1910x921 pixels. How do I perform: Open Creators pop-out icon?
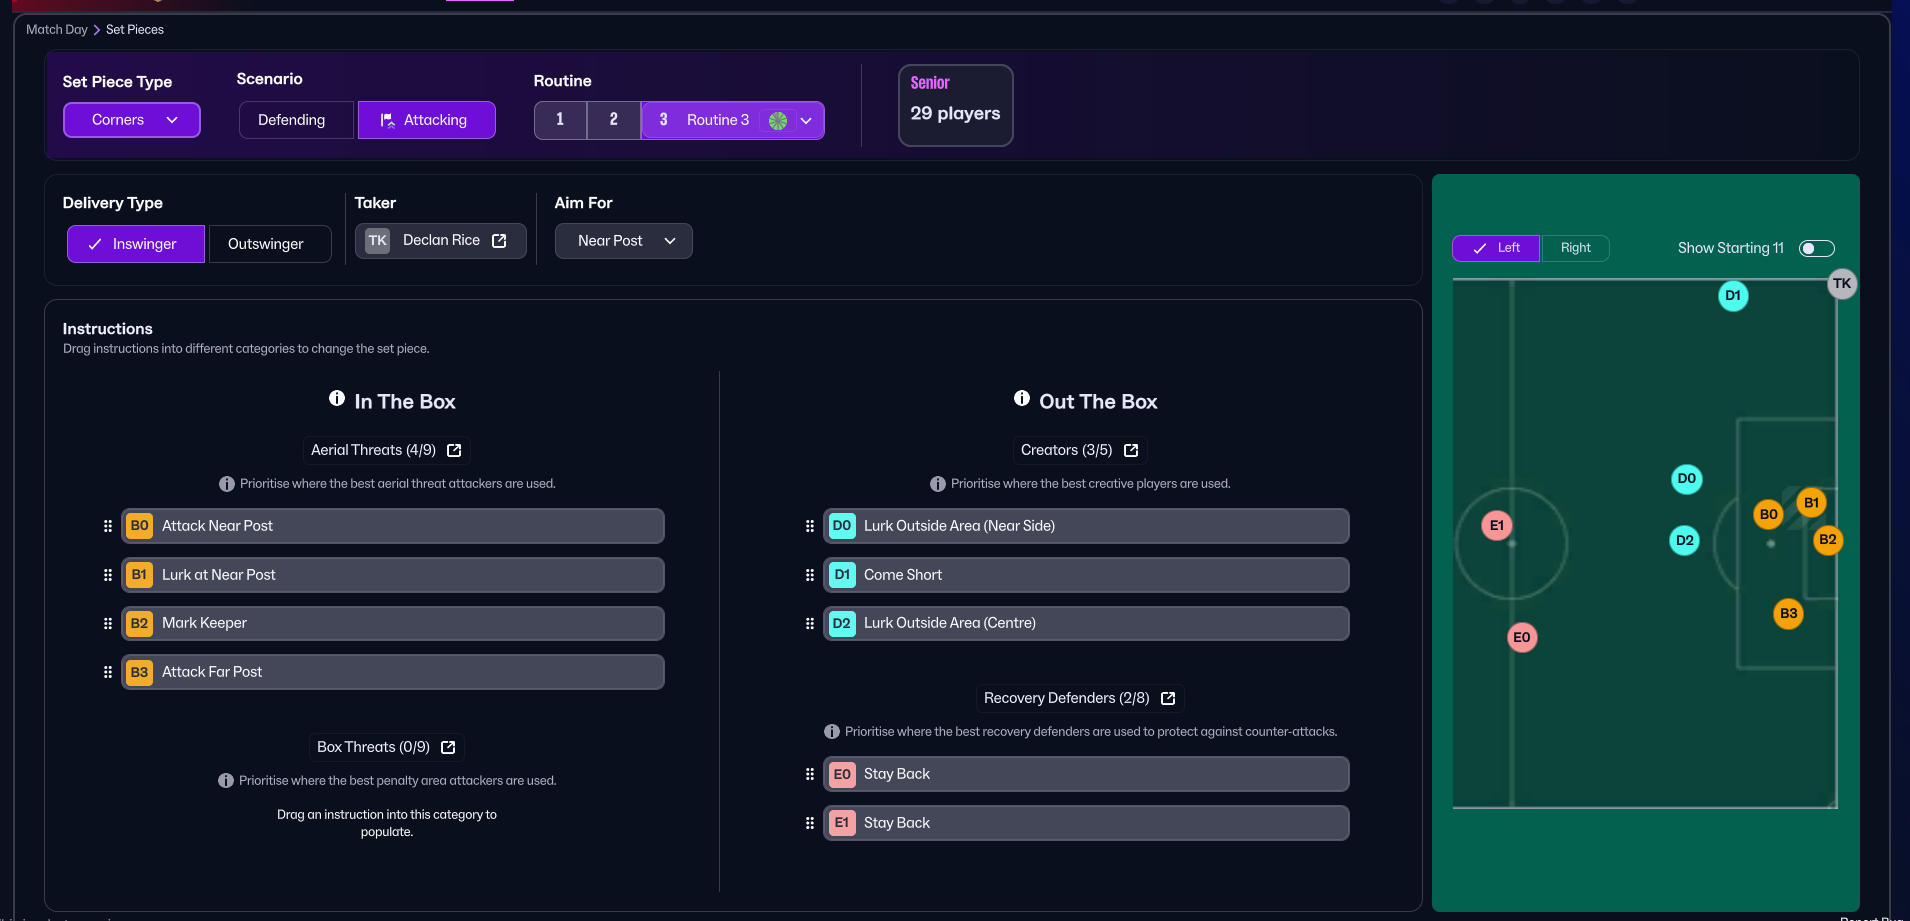pos(1131,451)
